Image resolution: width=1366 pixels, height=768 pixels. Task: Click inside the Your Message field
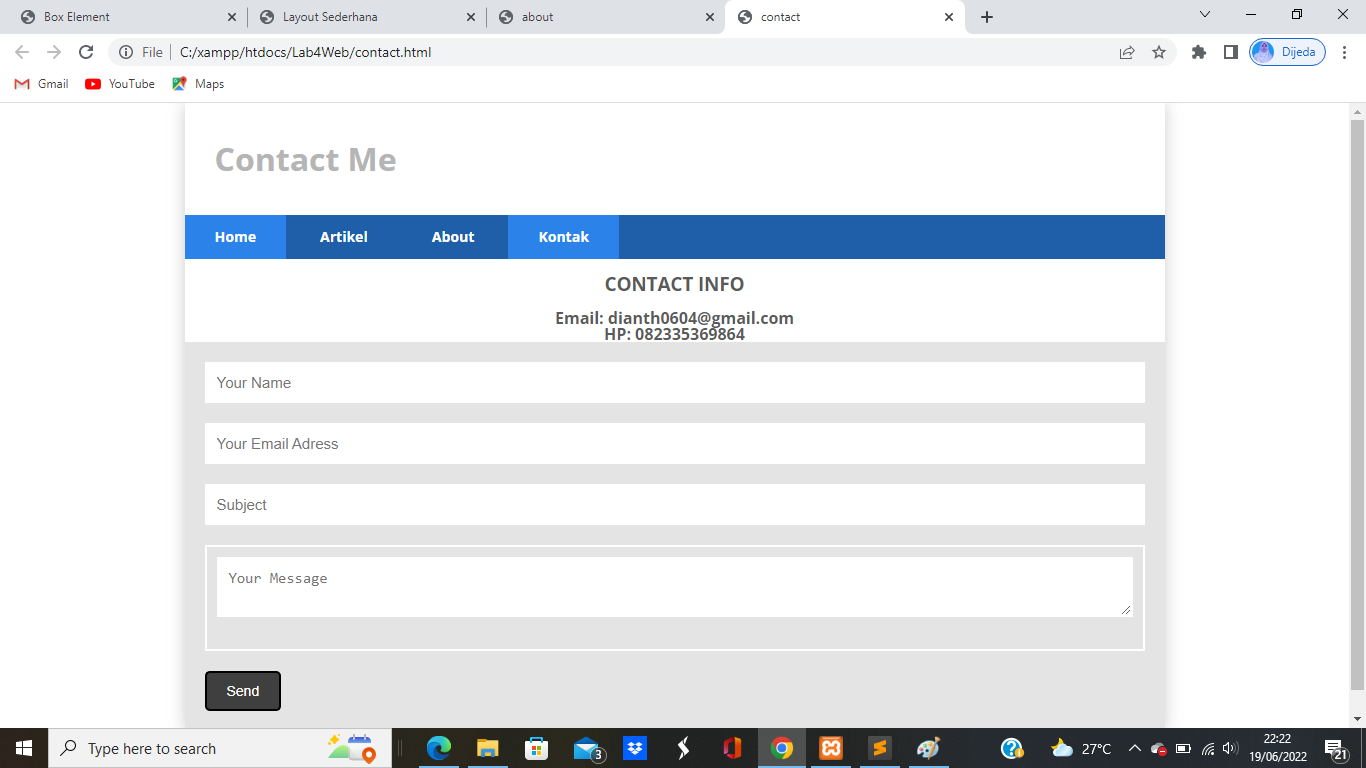(x=675, y=585)
